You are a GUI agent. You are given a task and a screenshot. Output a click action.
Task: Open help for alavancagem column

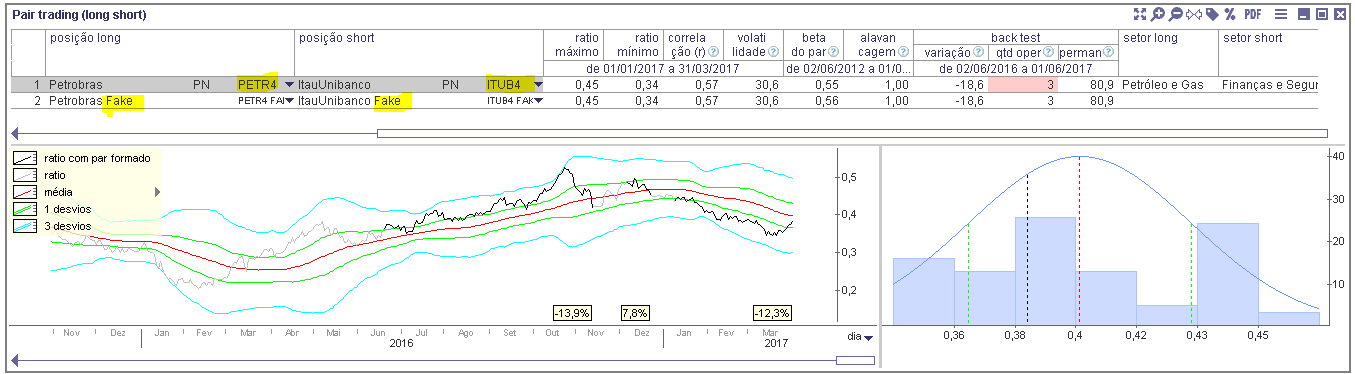[903, 52]
